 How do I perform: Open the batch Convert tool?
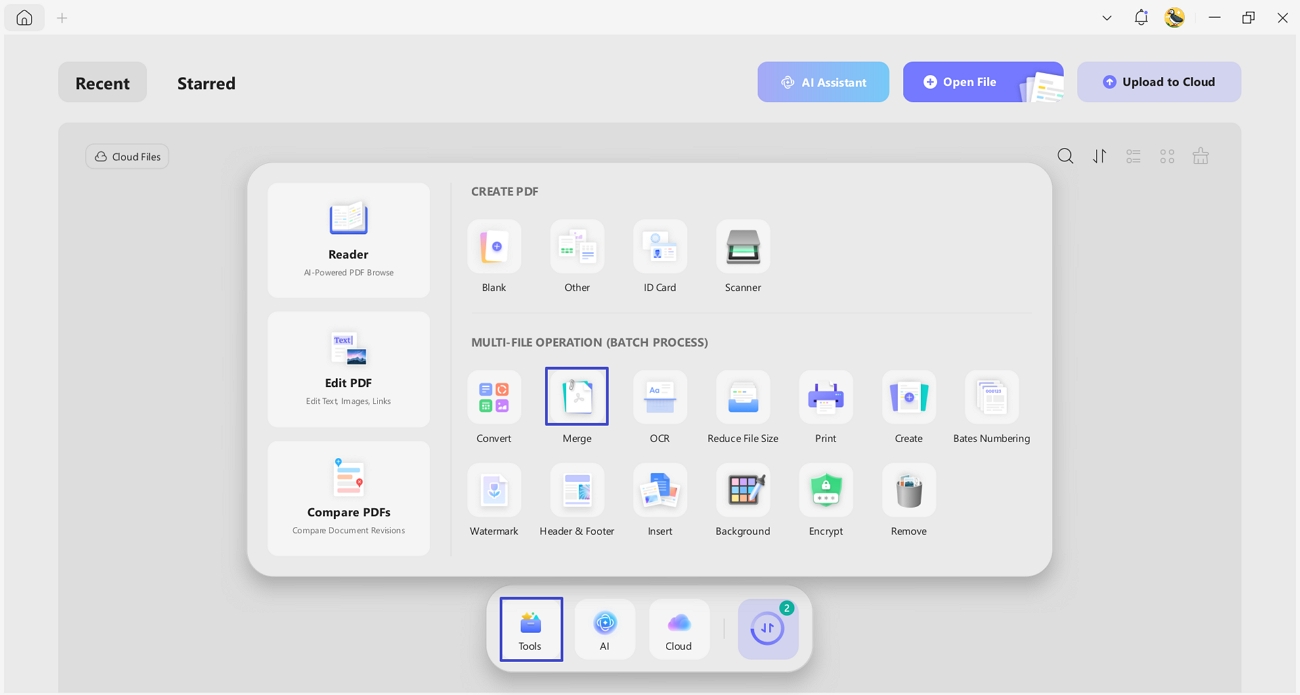click(x=494, y=408)
